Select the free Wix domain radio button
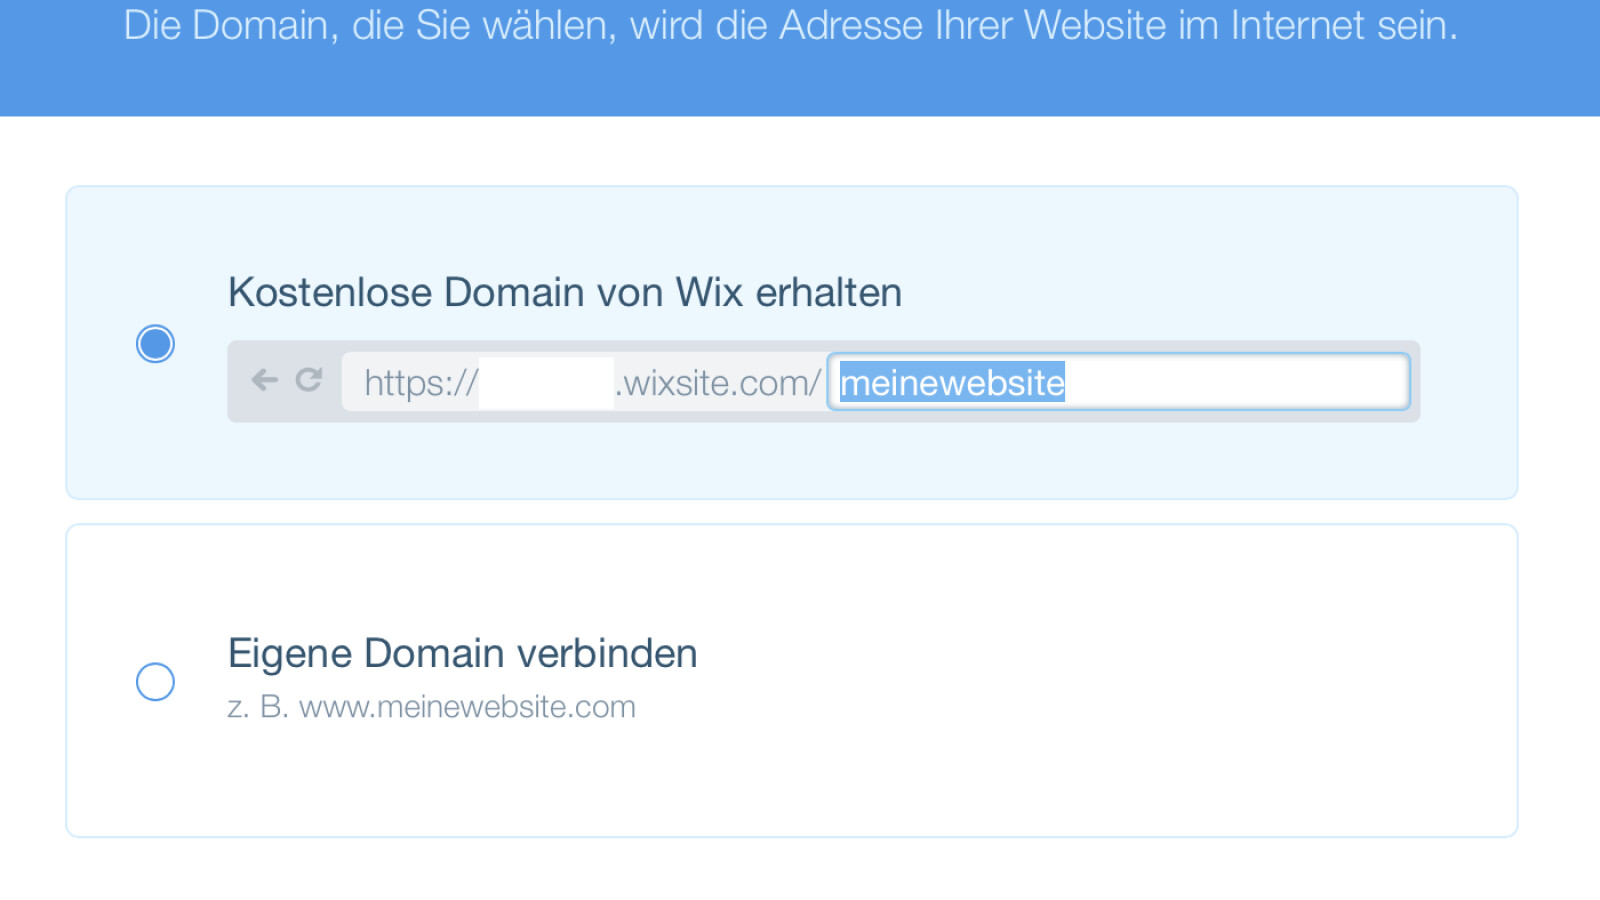Viewport: 1600px width, 900px height. [155, 344]
